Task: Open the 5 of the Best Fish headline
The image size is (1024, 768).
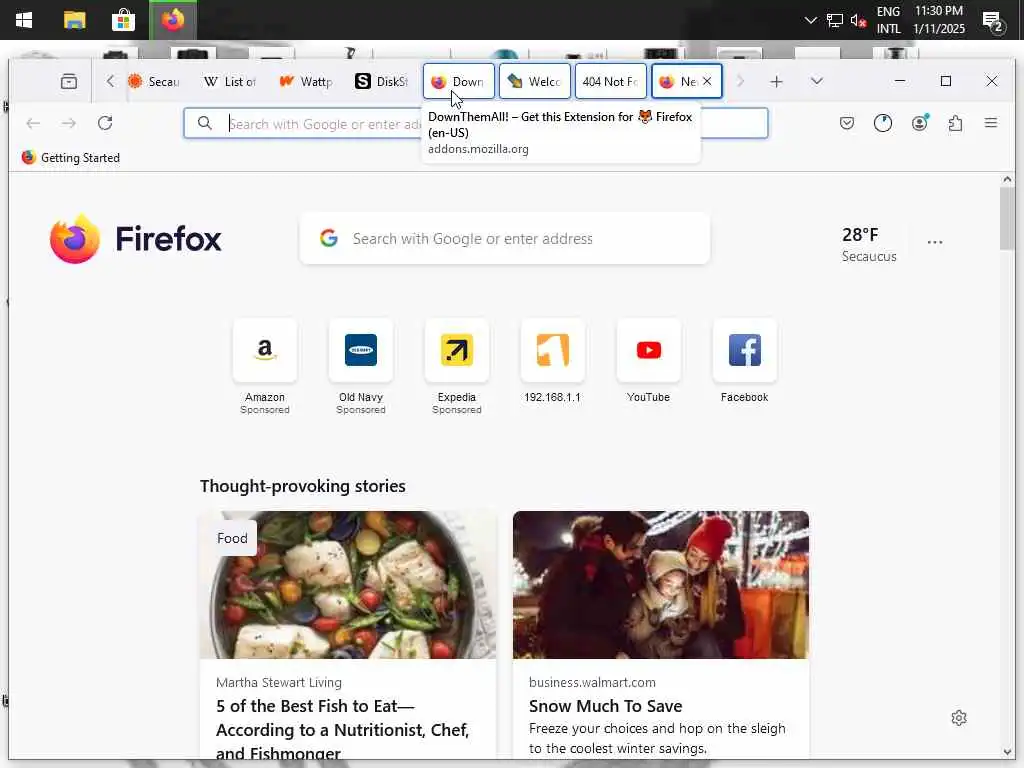Action: click(x=343, y=729)
